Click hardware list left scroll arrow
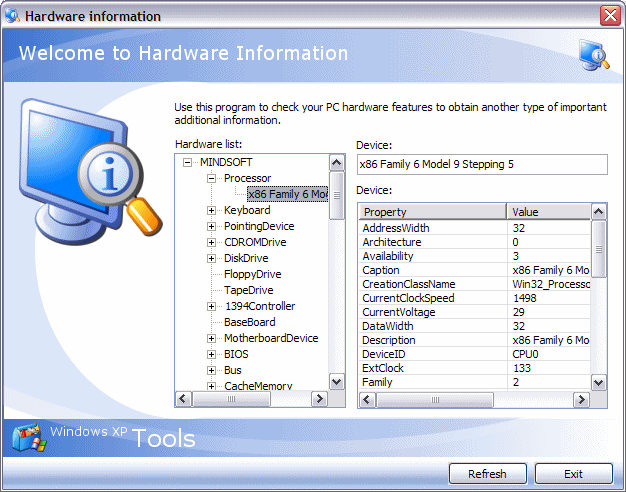 pos(183,399)
